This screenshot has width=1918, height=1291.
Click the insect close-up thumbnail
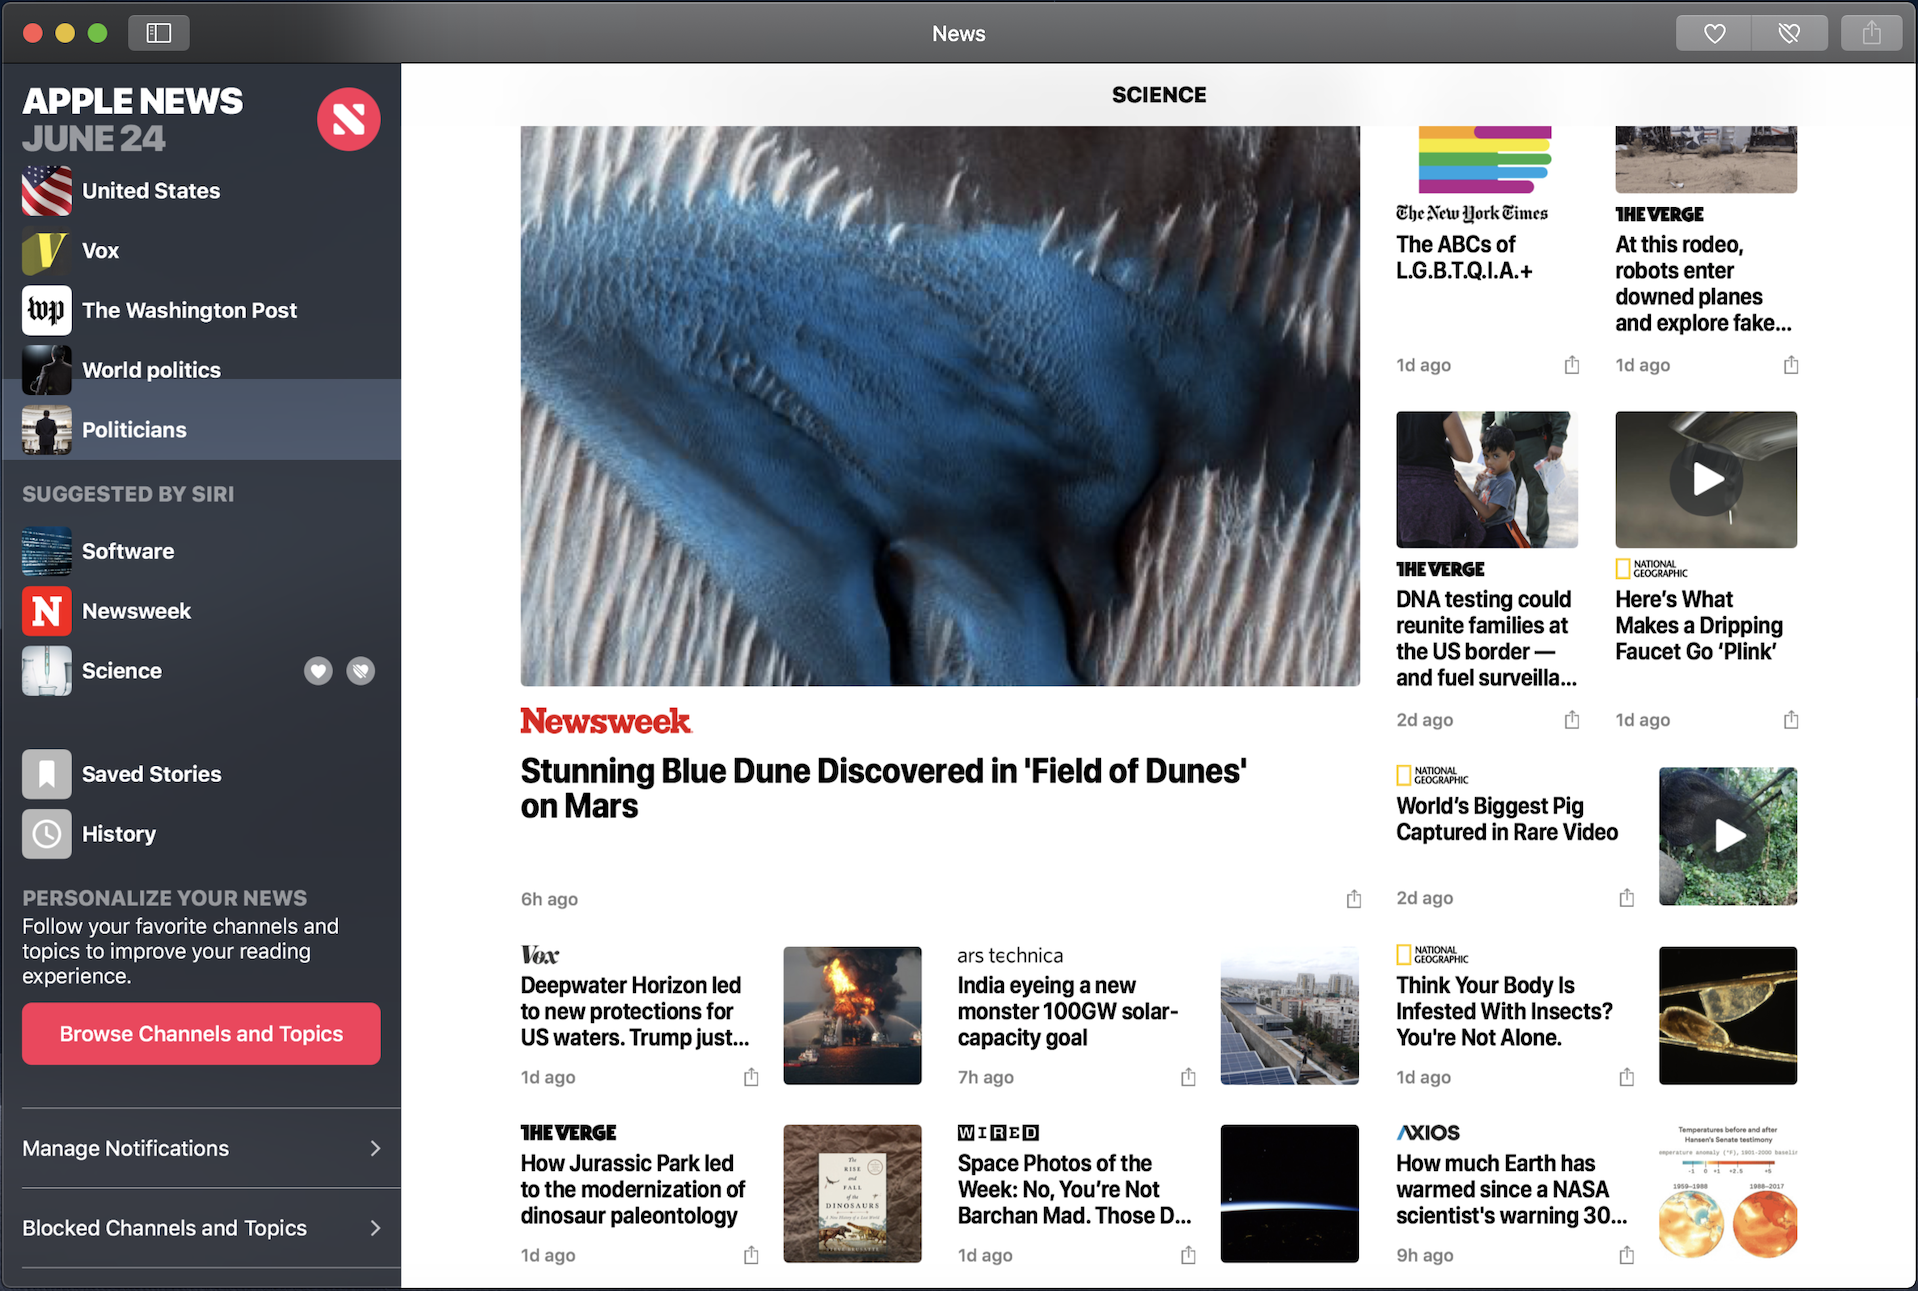coord(1728,1015)
